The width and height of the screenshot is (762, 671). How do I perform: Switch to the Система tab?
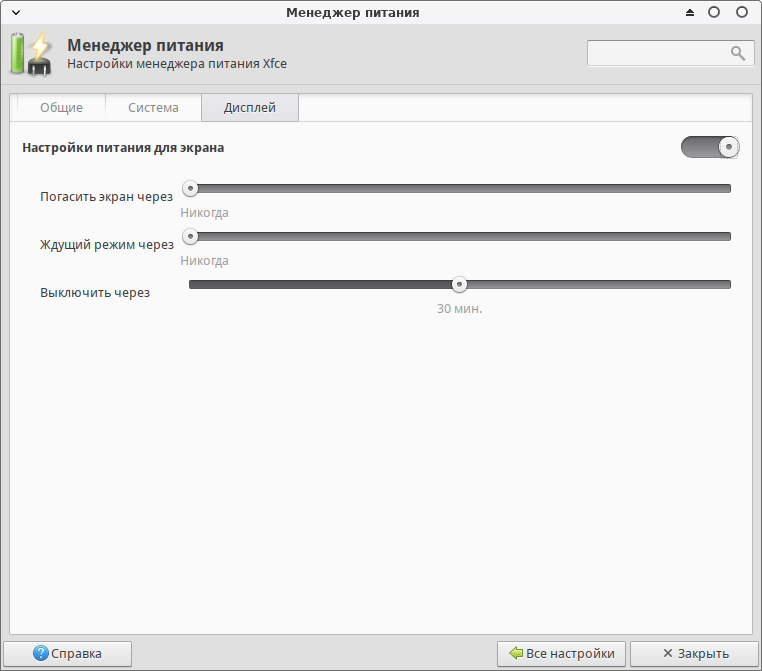[153, 107]
